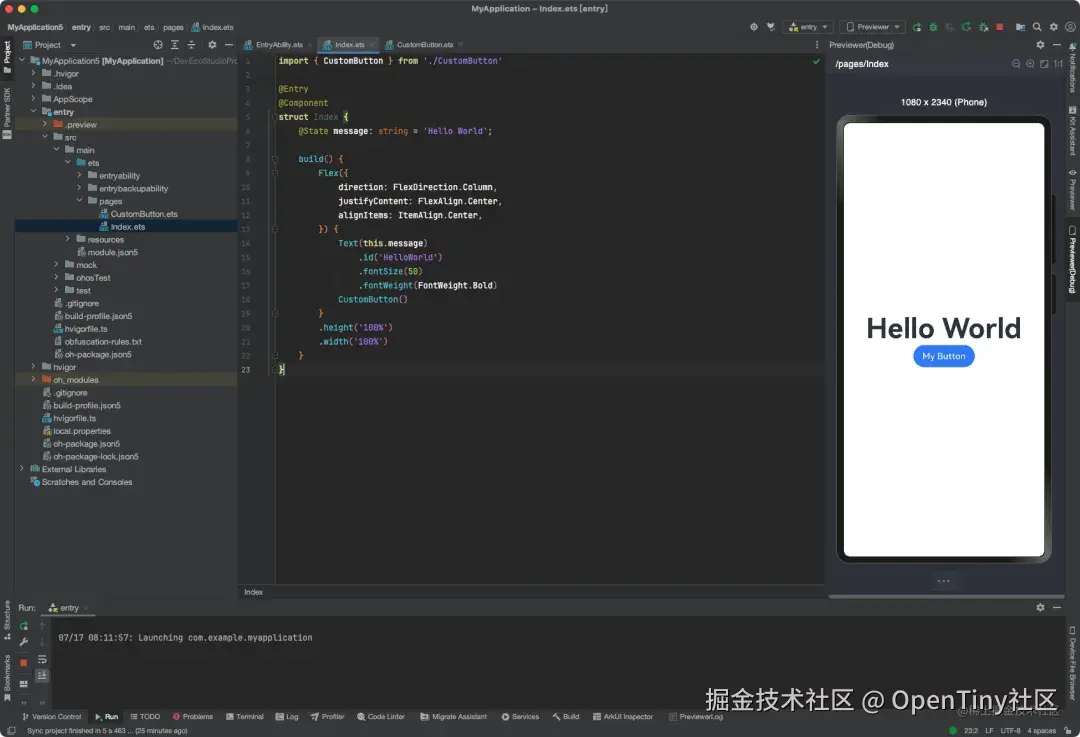The width and height of the screenshot is (1080, 737).
Task: Click the Index breadcrumb below editor
Action: point(253,592)
